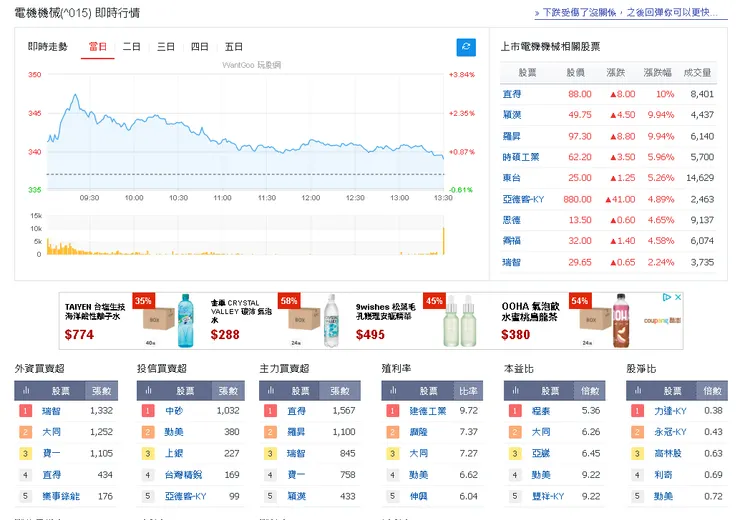Switch to the 二日 chart tab
Image resolution: width=740 pixels, height=520 pixels.
(x=132, y=47)
